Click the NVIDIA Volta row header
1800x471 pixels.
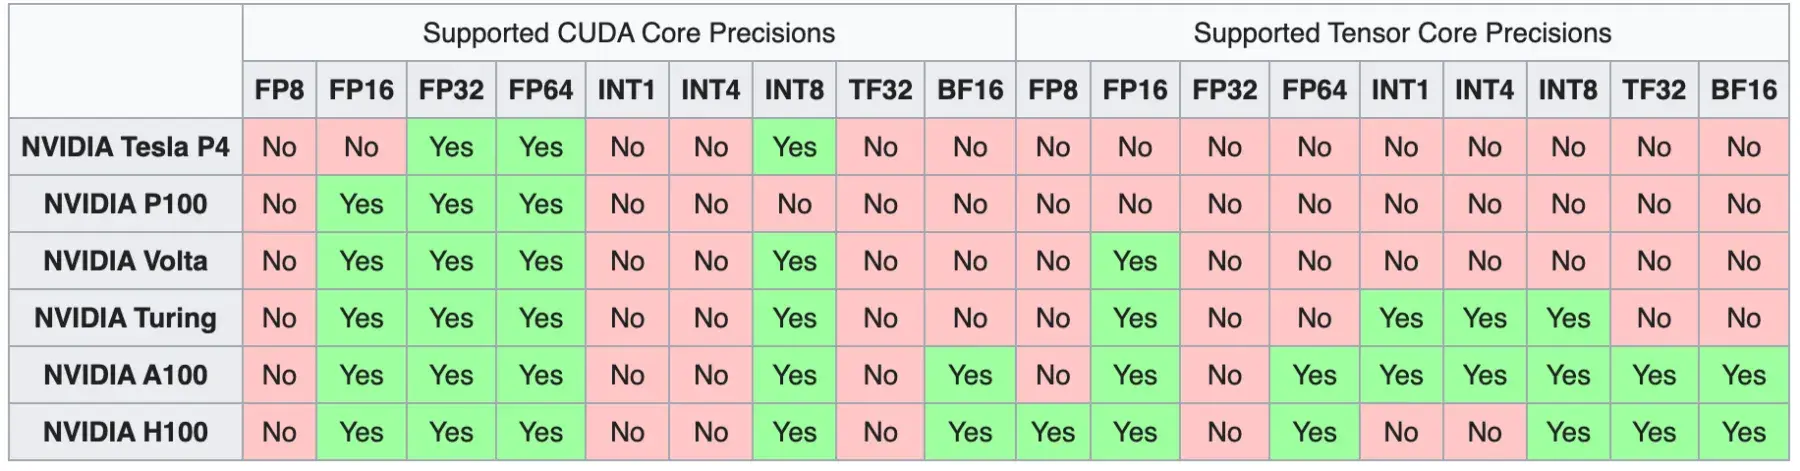coord(125,261)
